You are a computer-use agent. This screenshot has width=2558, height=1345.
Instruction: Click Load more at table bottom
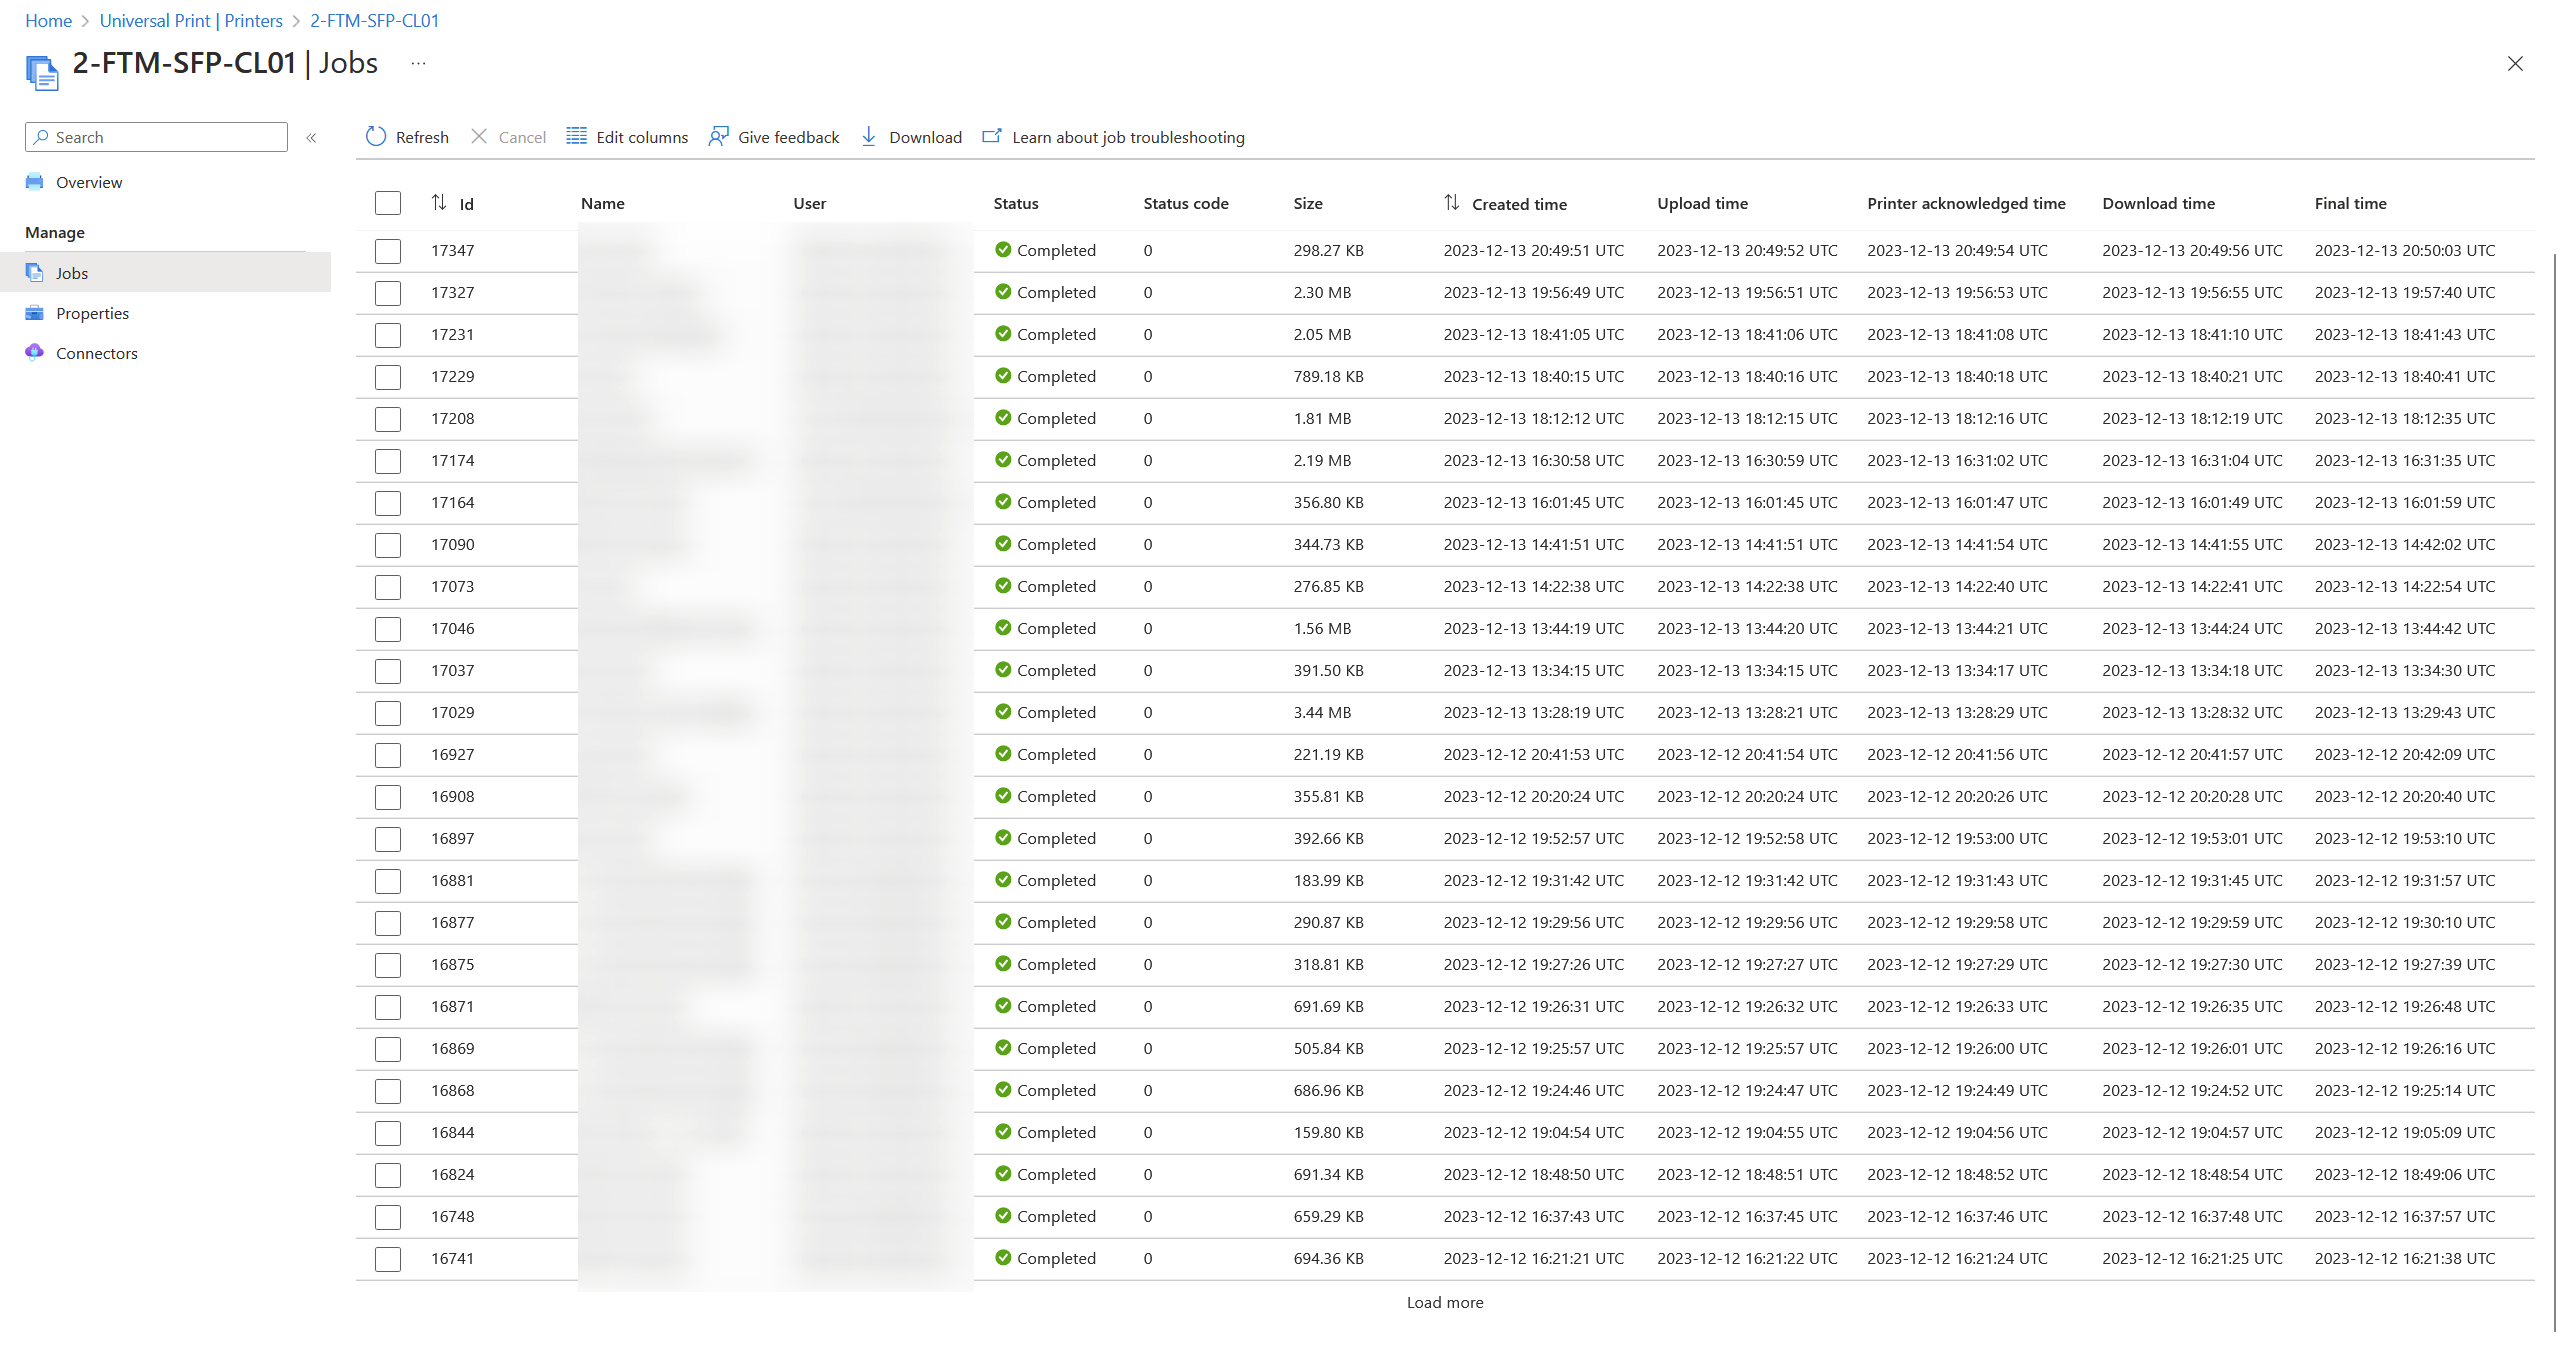1444,1303
